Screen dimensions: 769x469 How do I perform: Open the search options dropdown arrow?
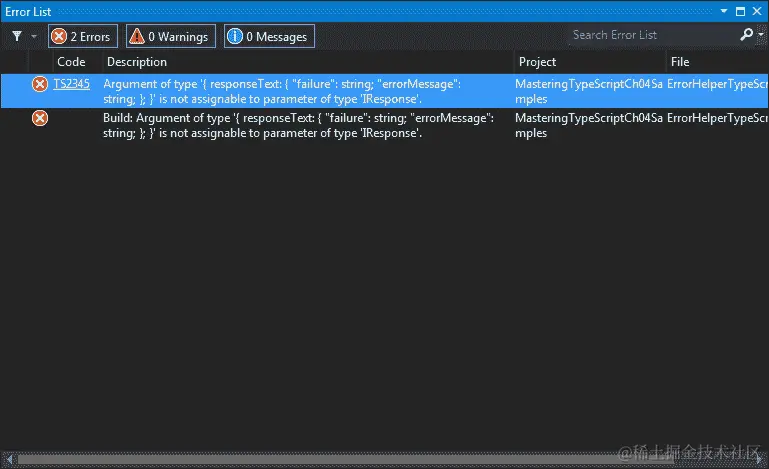coord(761,34)
